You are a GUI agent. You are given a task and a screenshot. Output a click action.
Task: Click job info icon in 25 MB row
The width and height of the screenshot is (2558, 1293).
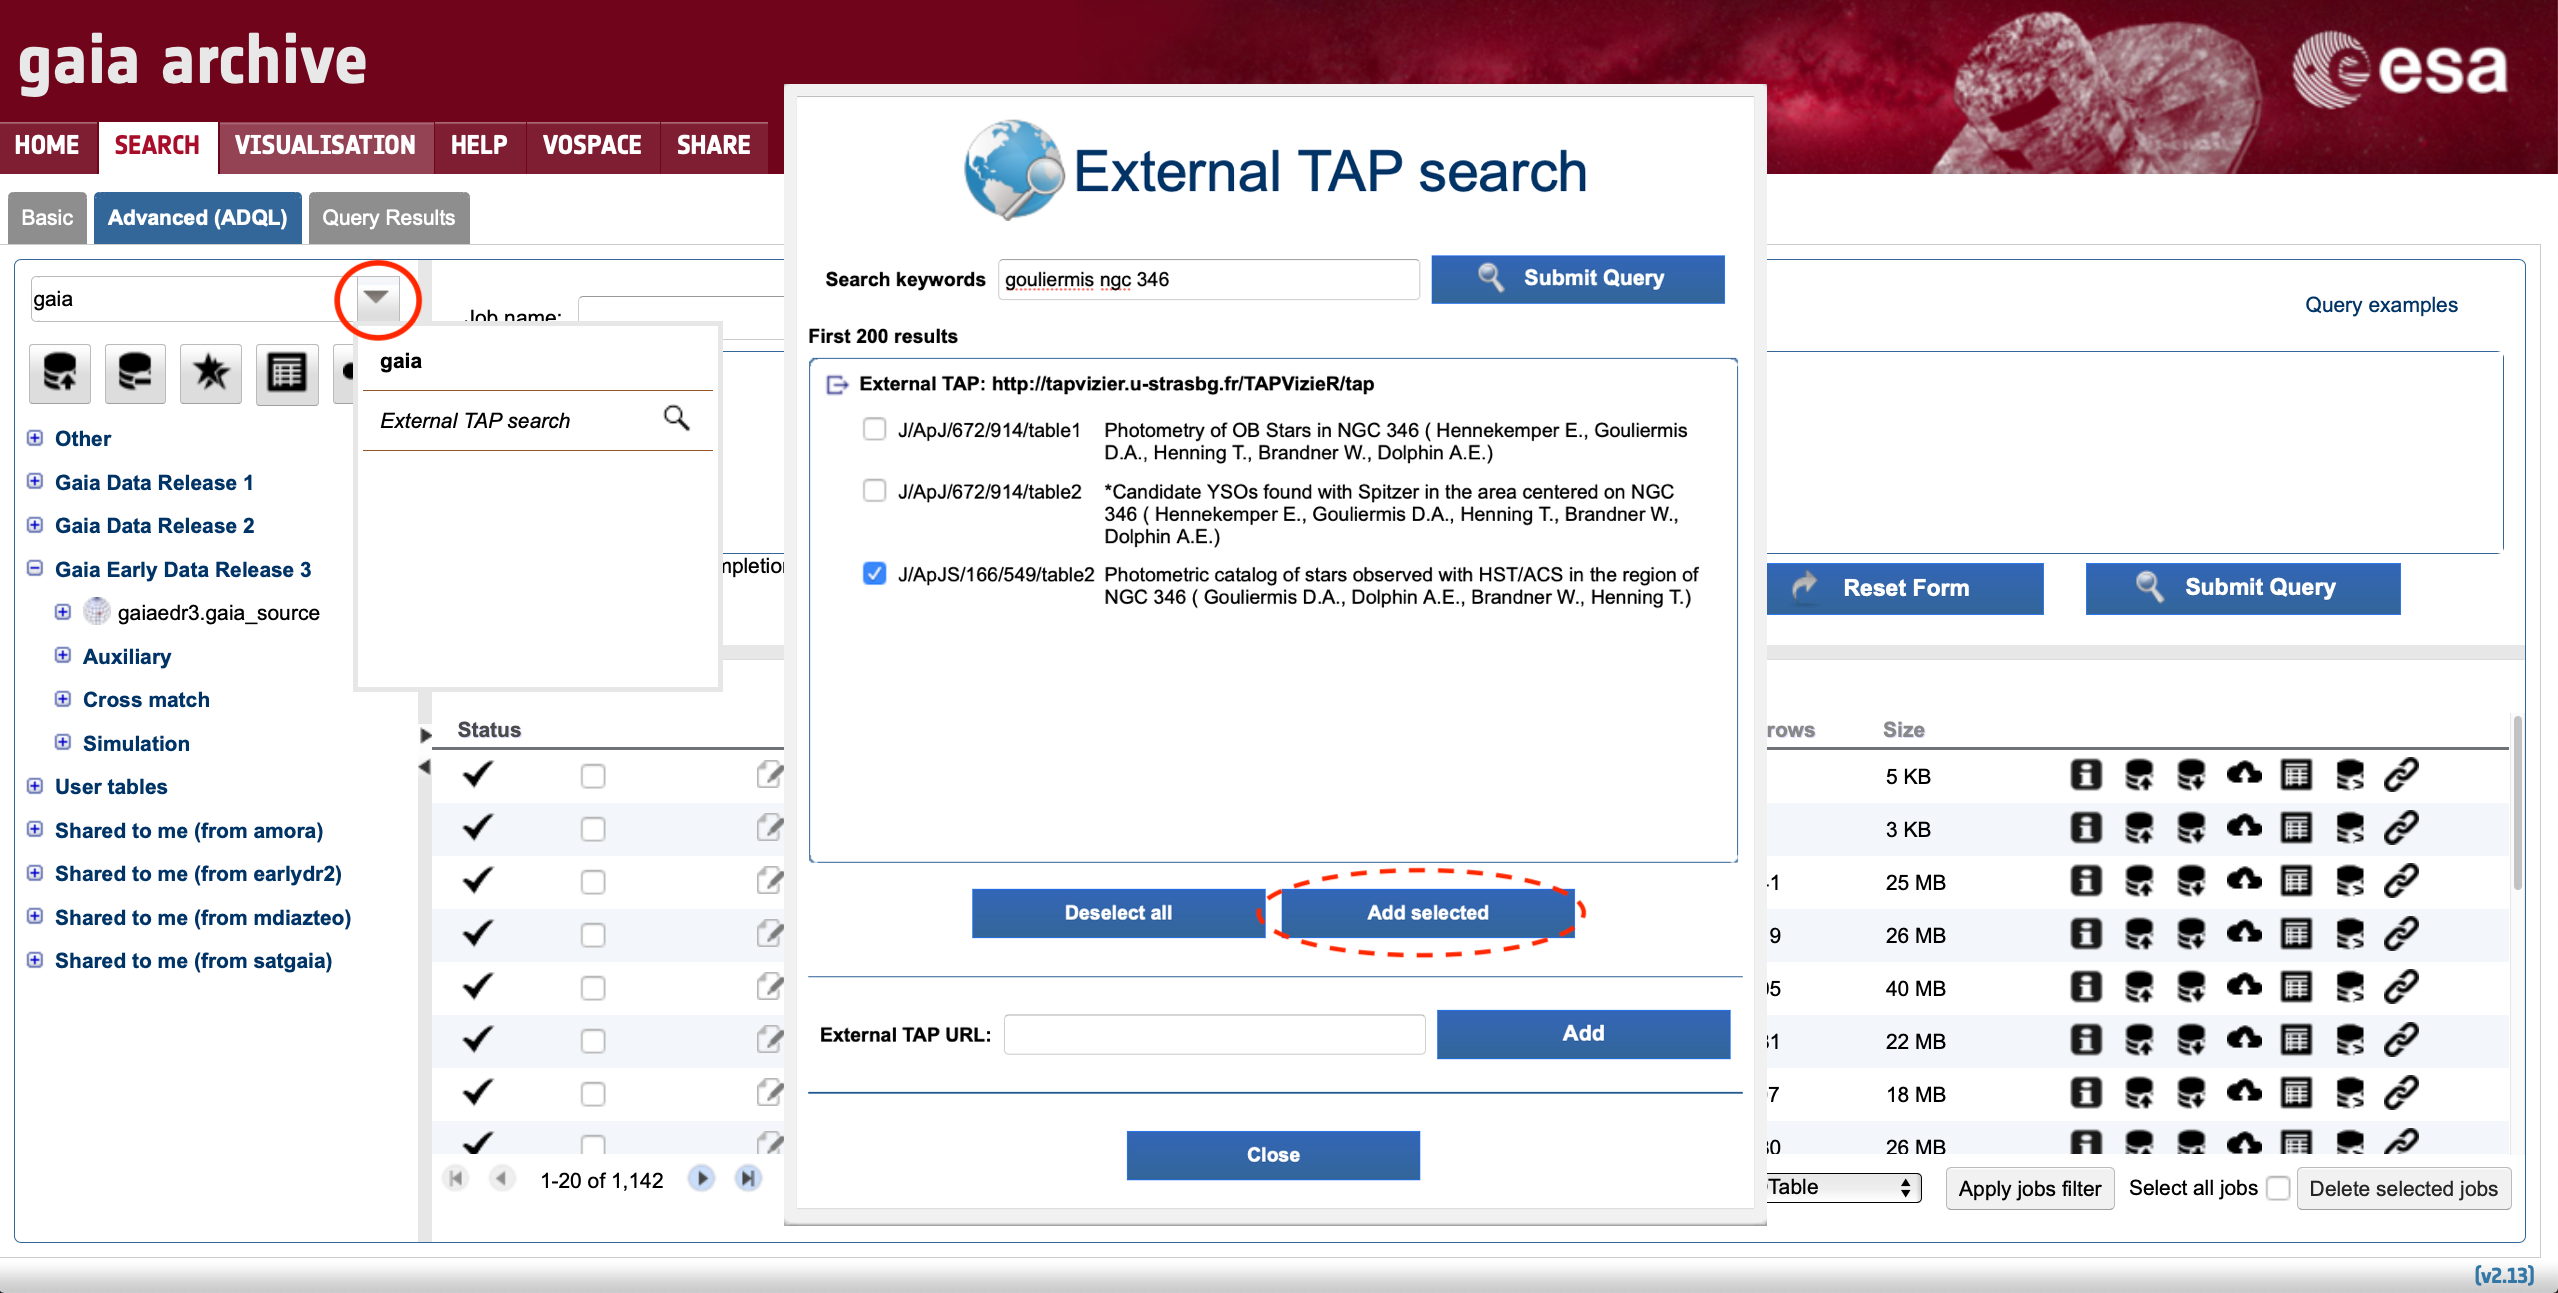click(2086, 881)
